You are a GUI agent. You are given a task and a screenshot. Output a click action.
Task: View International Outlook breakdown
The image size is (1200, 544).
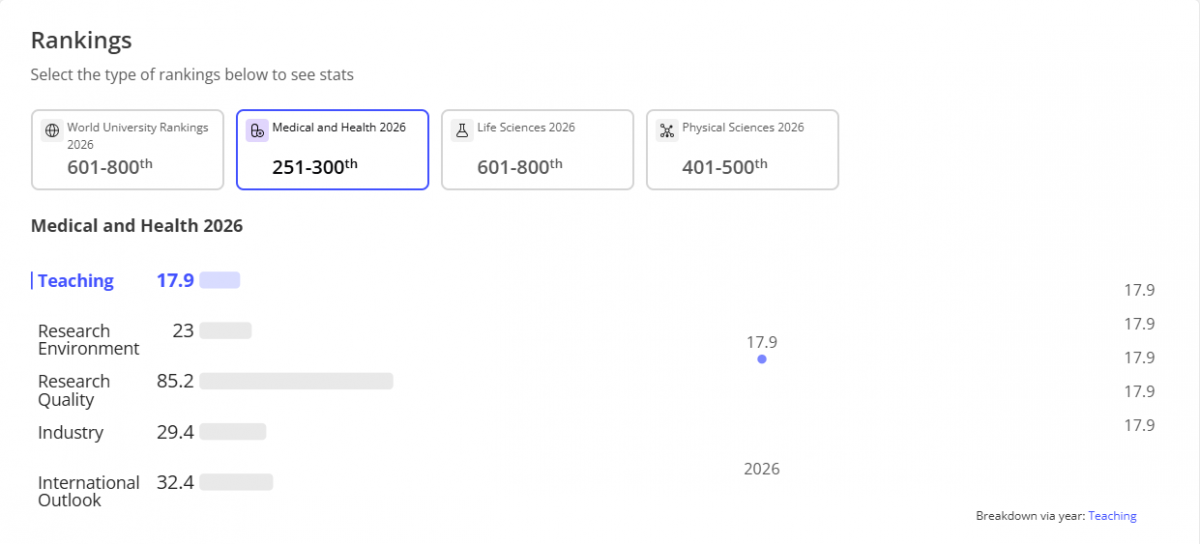point(88,491)
